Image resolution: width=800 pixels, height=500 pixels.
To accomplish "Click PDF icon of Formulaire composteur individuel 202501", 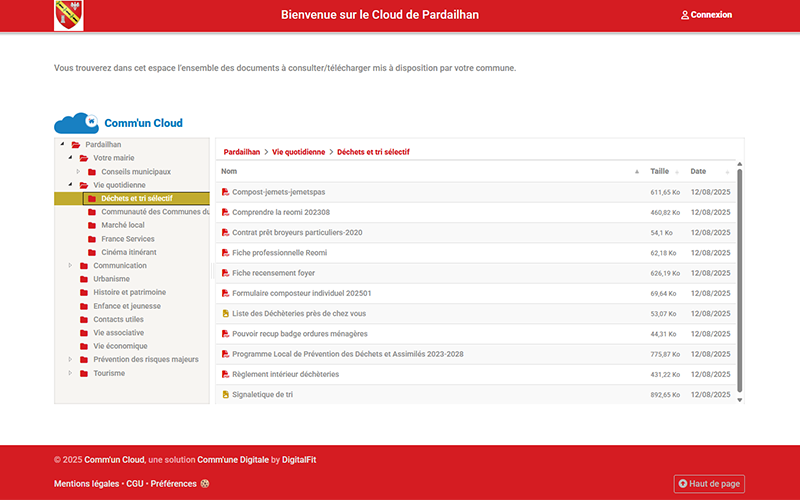I will (225, 293).
